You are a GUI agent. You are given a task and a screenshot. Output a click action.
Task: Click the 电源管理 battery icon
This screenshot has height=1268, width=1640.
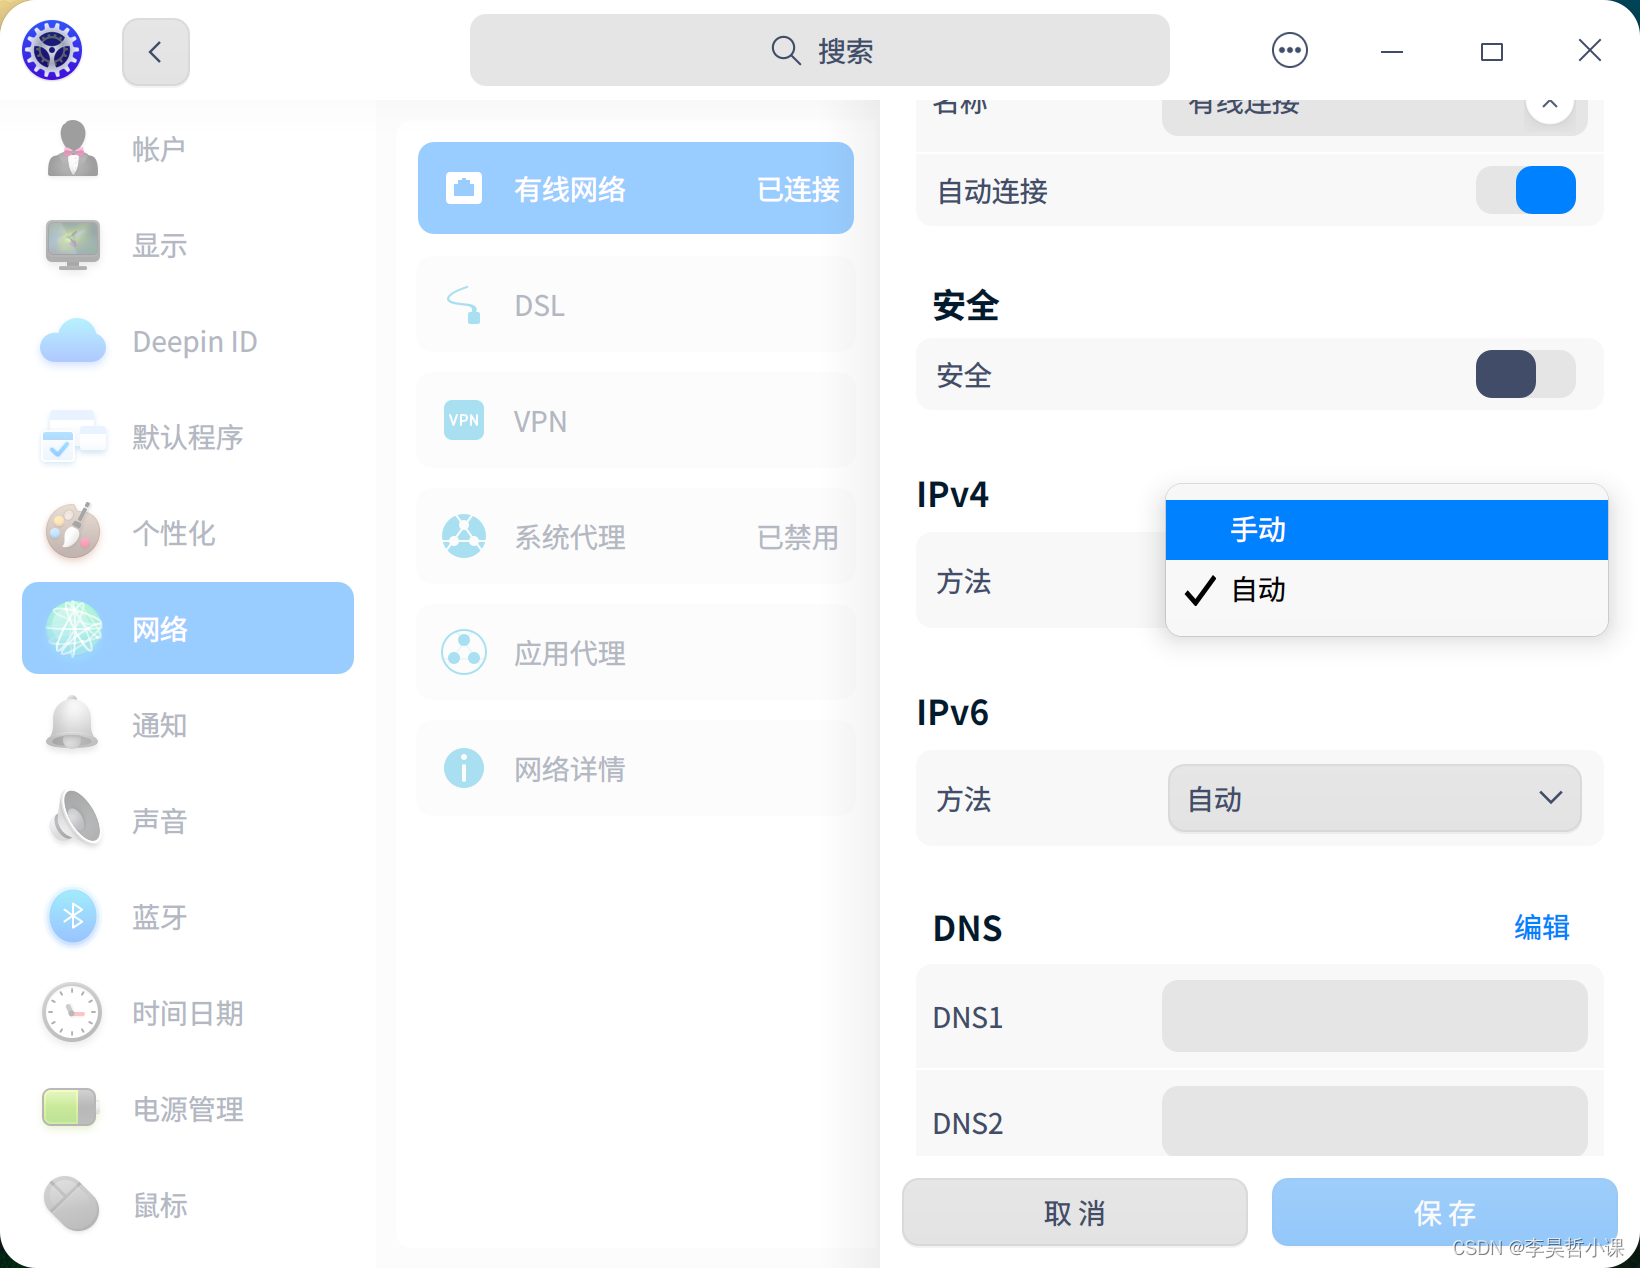click(70, 1108)
